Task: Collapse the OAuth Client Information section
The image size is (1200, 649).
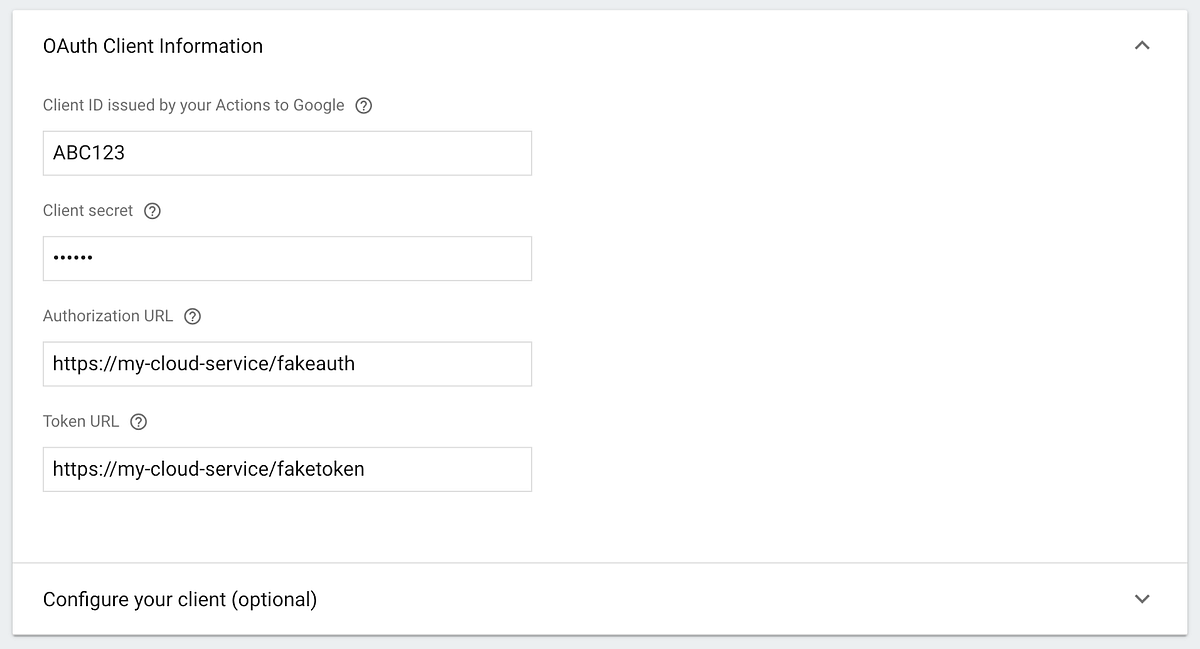Action: click(x=1142, y=45)
